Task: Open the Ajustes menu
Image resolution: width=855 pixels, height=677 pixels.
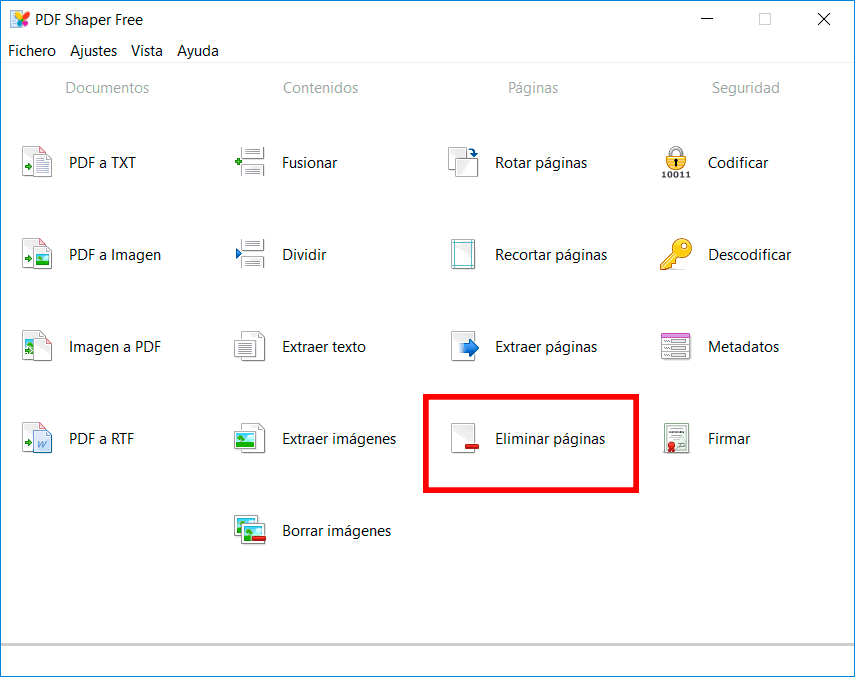Action: point(93,51)
